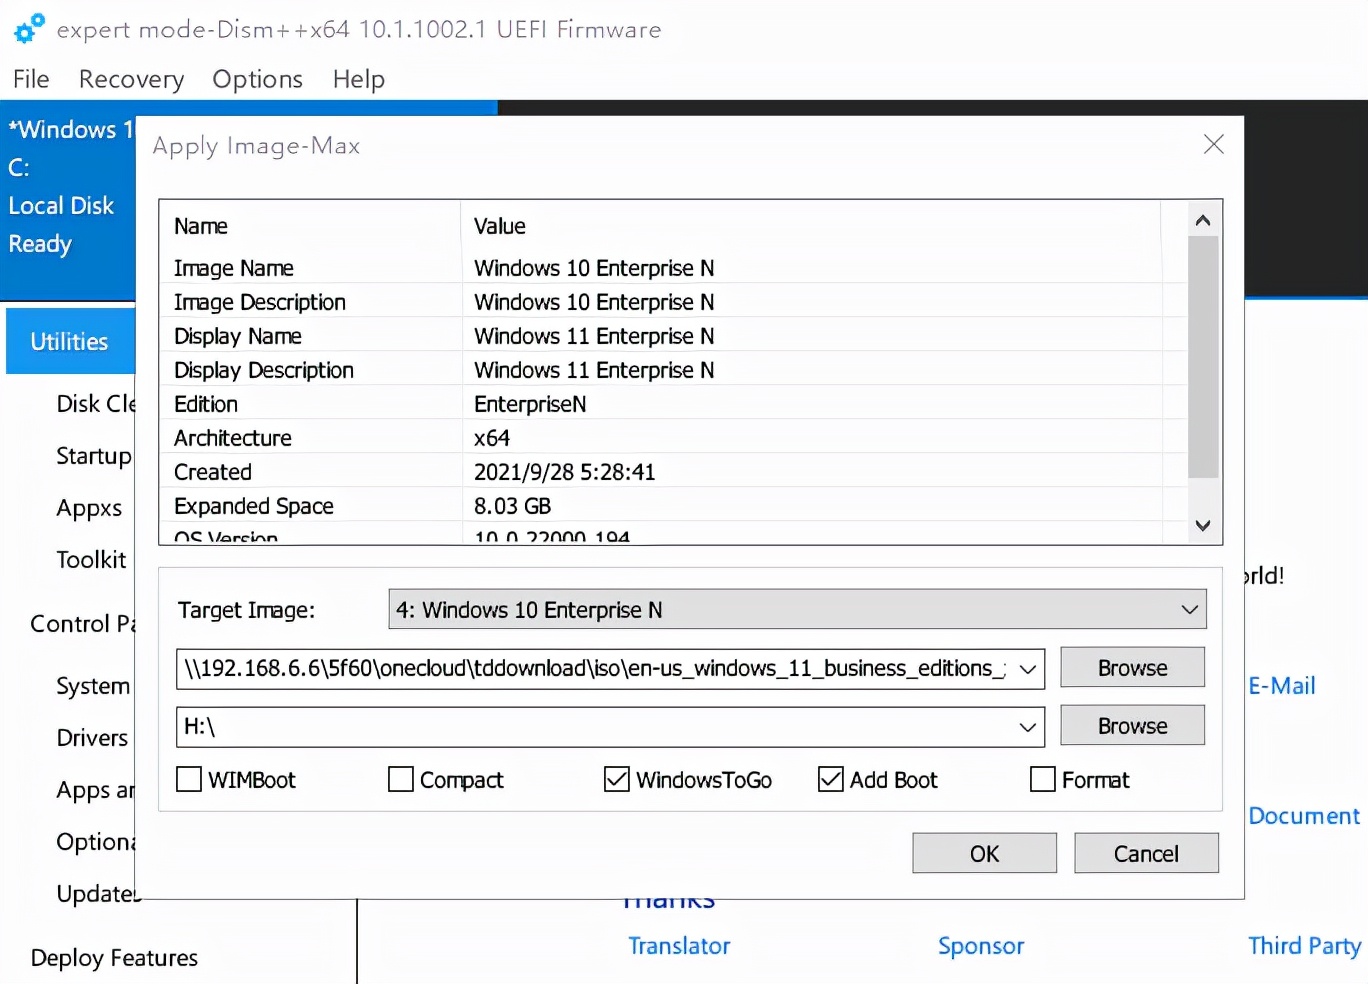
Task: Cancel the Apply Image-Max dialog
Action: point(1146,853)
